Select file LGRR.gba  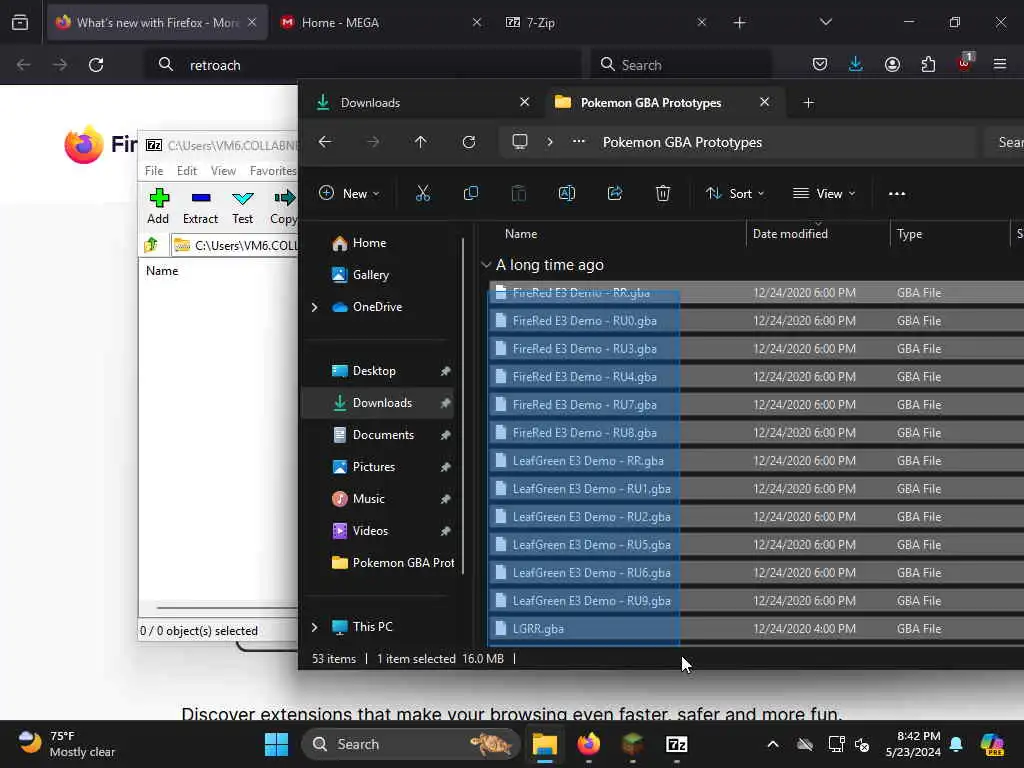pyautogui.click(x=757, y=629)
